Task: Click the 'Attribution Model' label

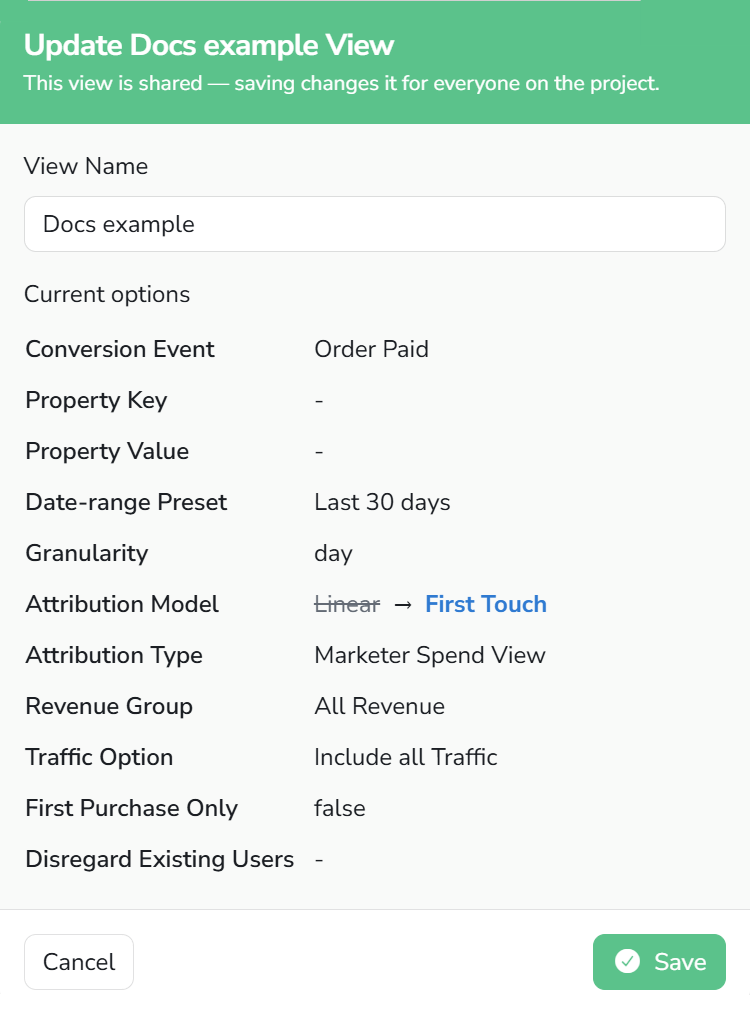Action: [122, 604]
